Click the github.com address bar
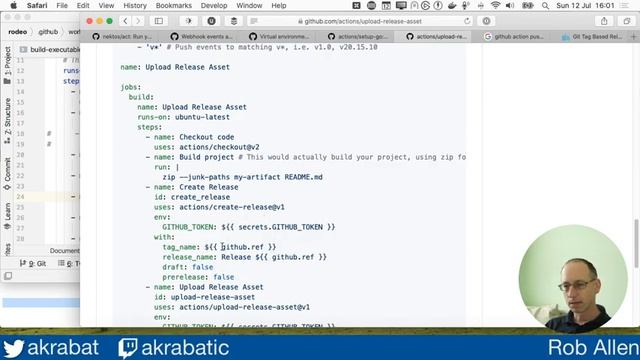The width and height of the screenshot is (640, 360). tap(359, 21)
